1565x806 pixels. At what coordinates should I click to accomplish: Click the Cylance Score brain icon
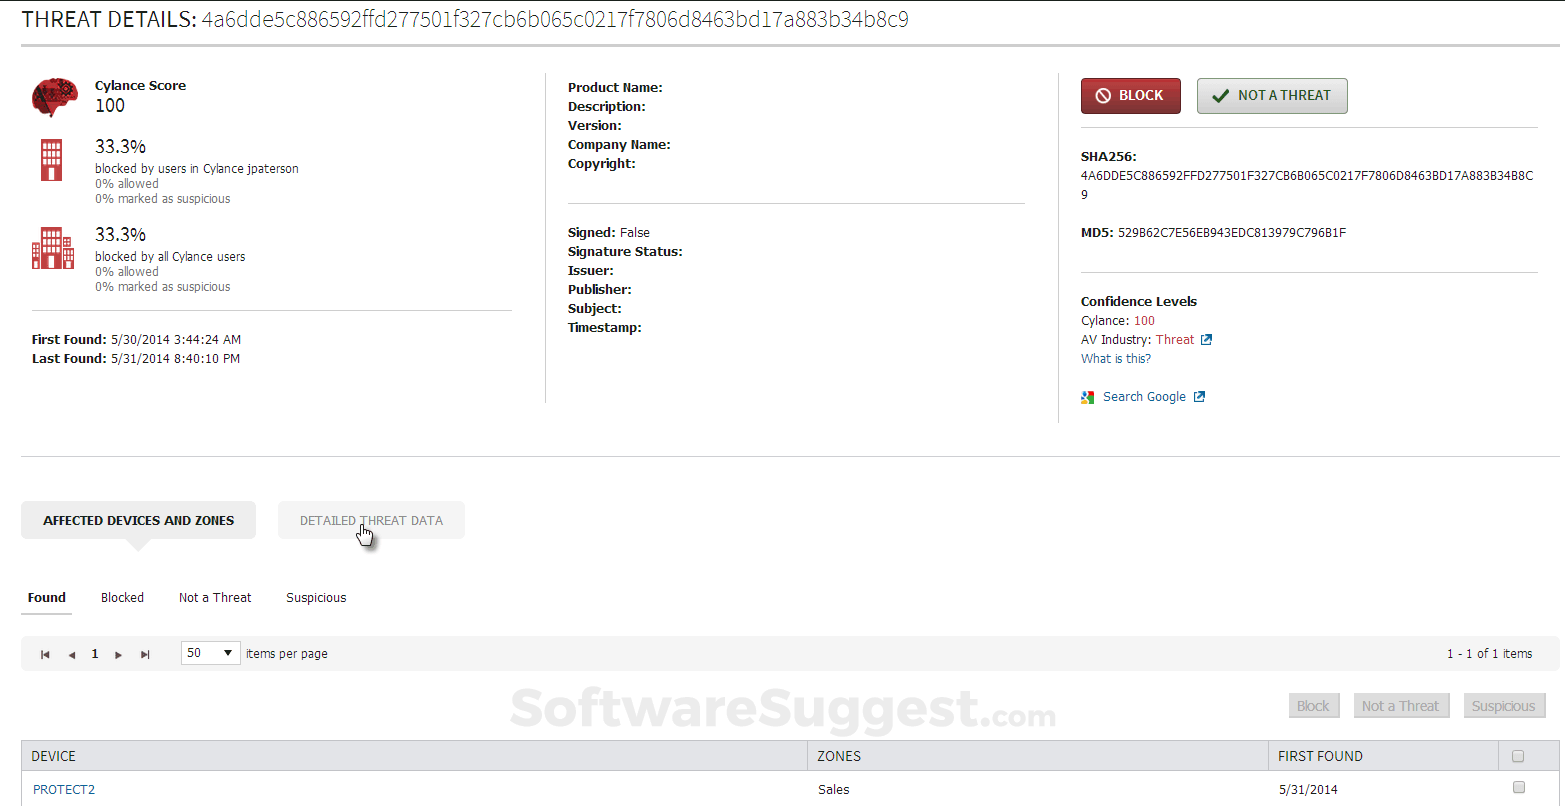coord(54,97)
